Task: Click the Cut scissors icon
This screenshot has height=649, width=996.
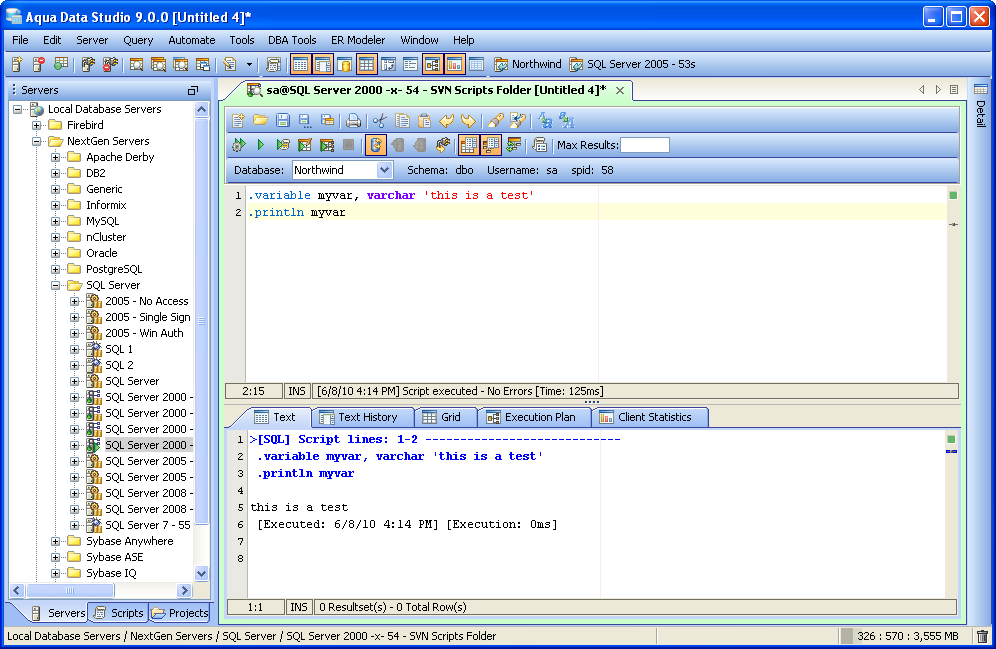Action: (379, 120)
